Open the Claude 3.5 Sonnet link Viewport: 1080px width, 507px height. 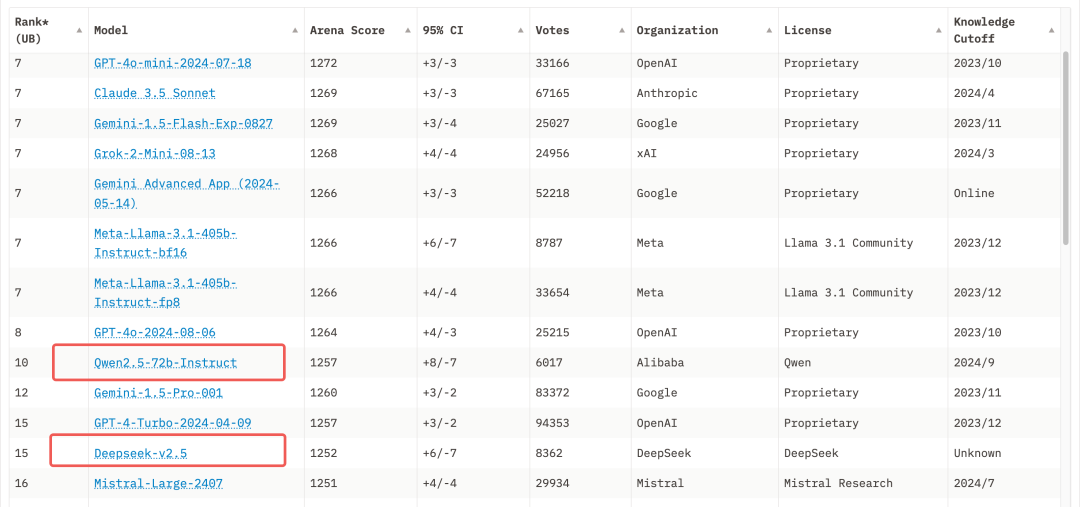click(155, 93)
